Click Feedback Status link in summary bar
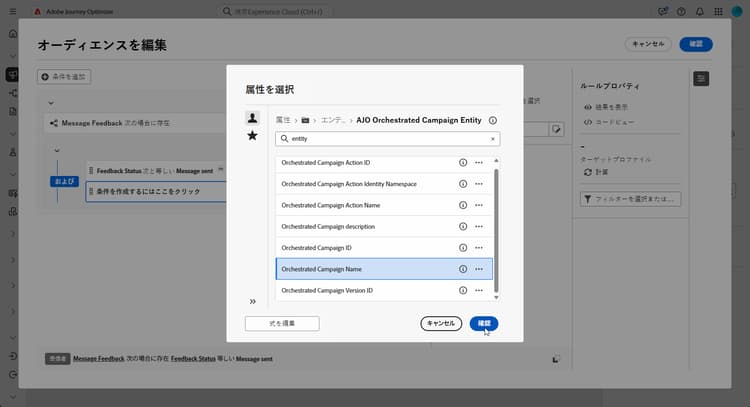750x407 pixels. 193,359
